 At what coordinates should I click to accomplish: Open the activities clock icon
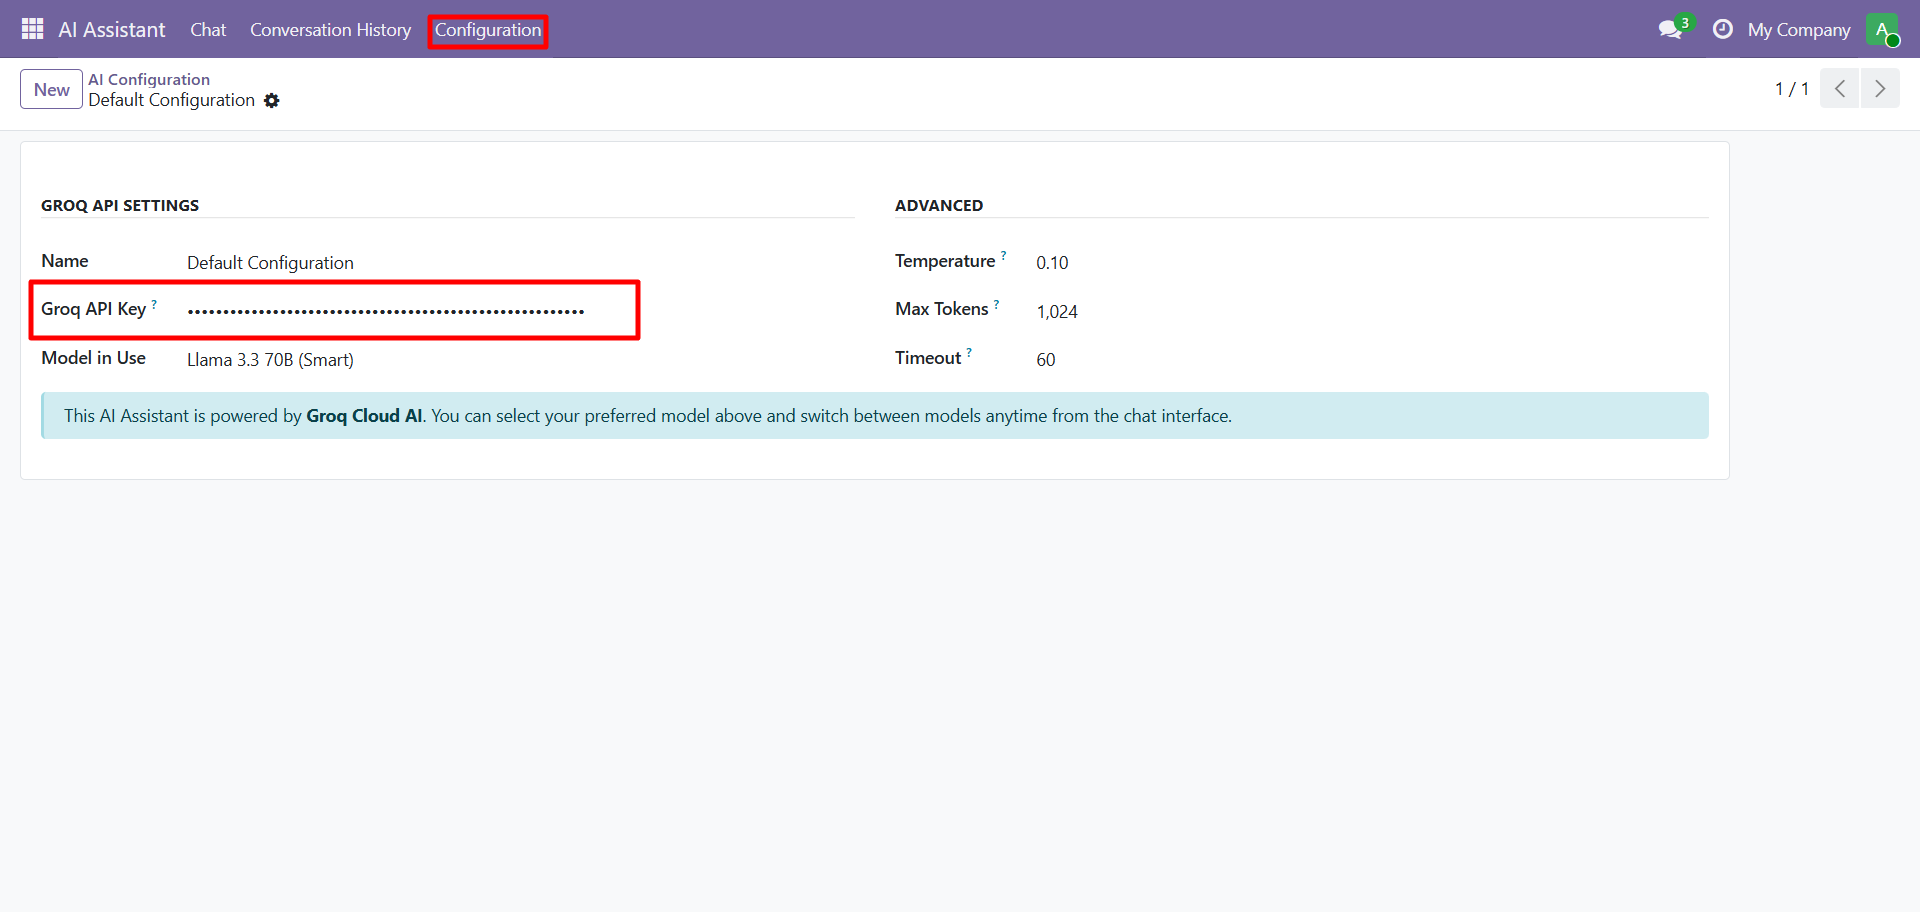click(x=1722, y=29)
